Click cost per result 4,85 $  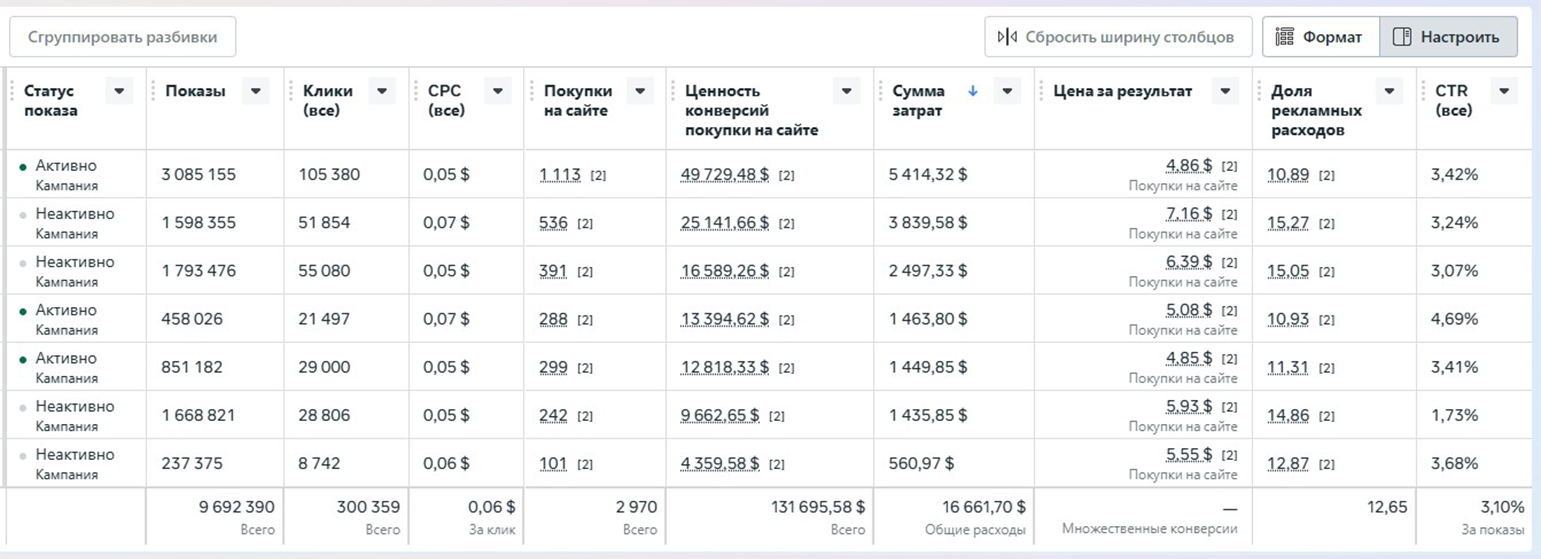[1189, 357]
